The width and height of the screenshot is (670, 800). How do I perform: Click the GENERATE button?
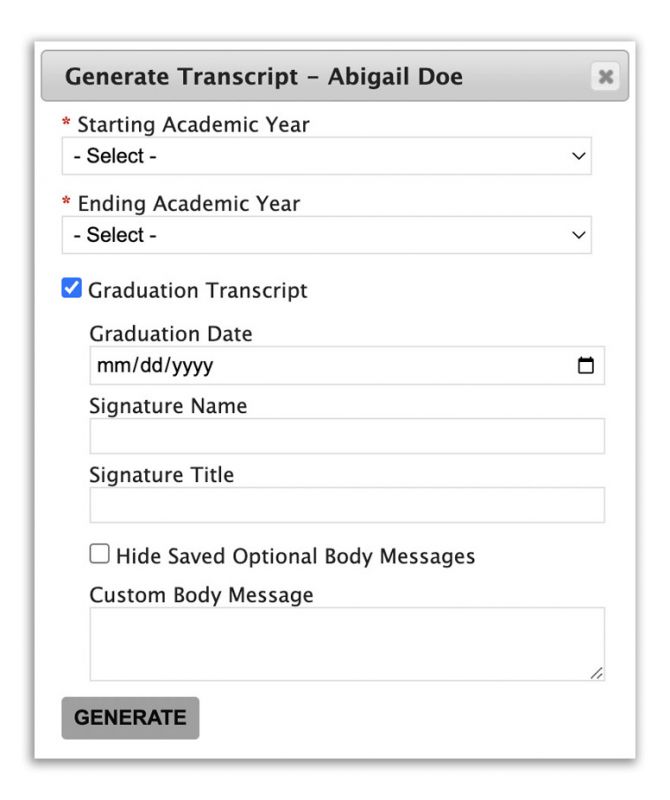[131, 718]
